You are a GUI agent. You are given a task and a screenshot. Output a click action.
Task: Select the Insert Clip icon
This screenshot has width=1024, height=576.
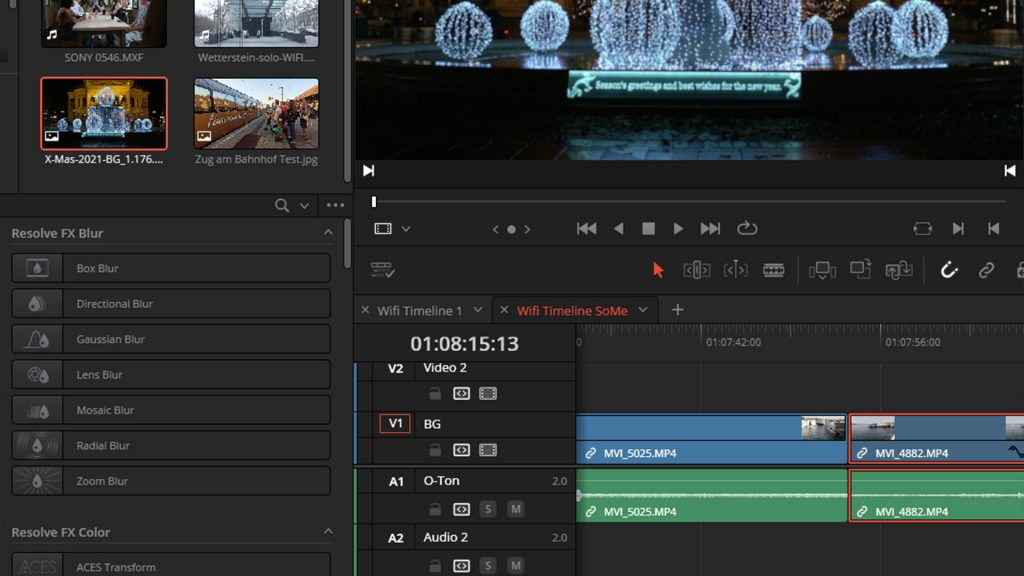pos(821,270)
